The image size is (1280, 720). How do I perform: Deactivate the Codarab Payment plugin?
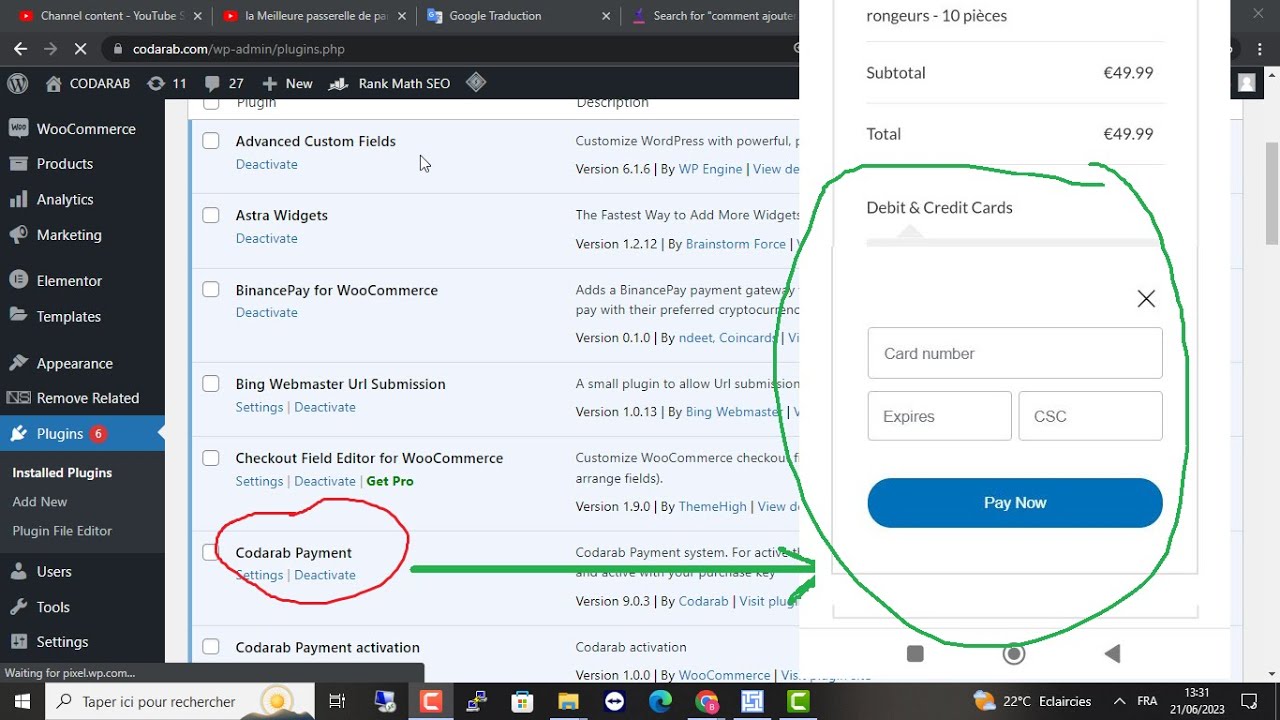[x=325, y=575]
